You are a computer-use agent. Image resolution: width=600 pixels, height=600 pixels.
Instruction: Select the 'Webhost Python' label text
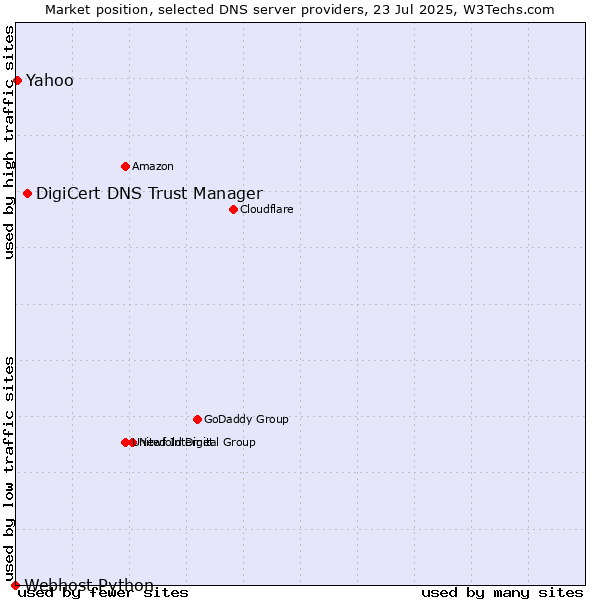[89, 585]
